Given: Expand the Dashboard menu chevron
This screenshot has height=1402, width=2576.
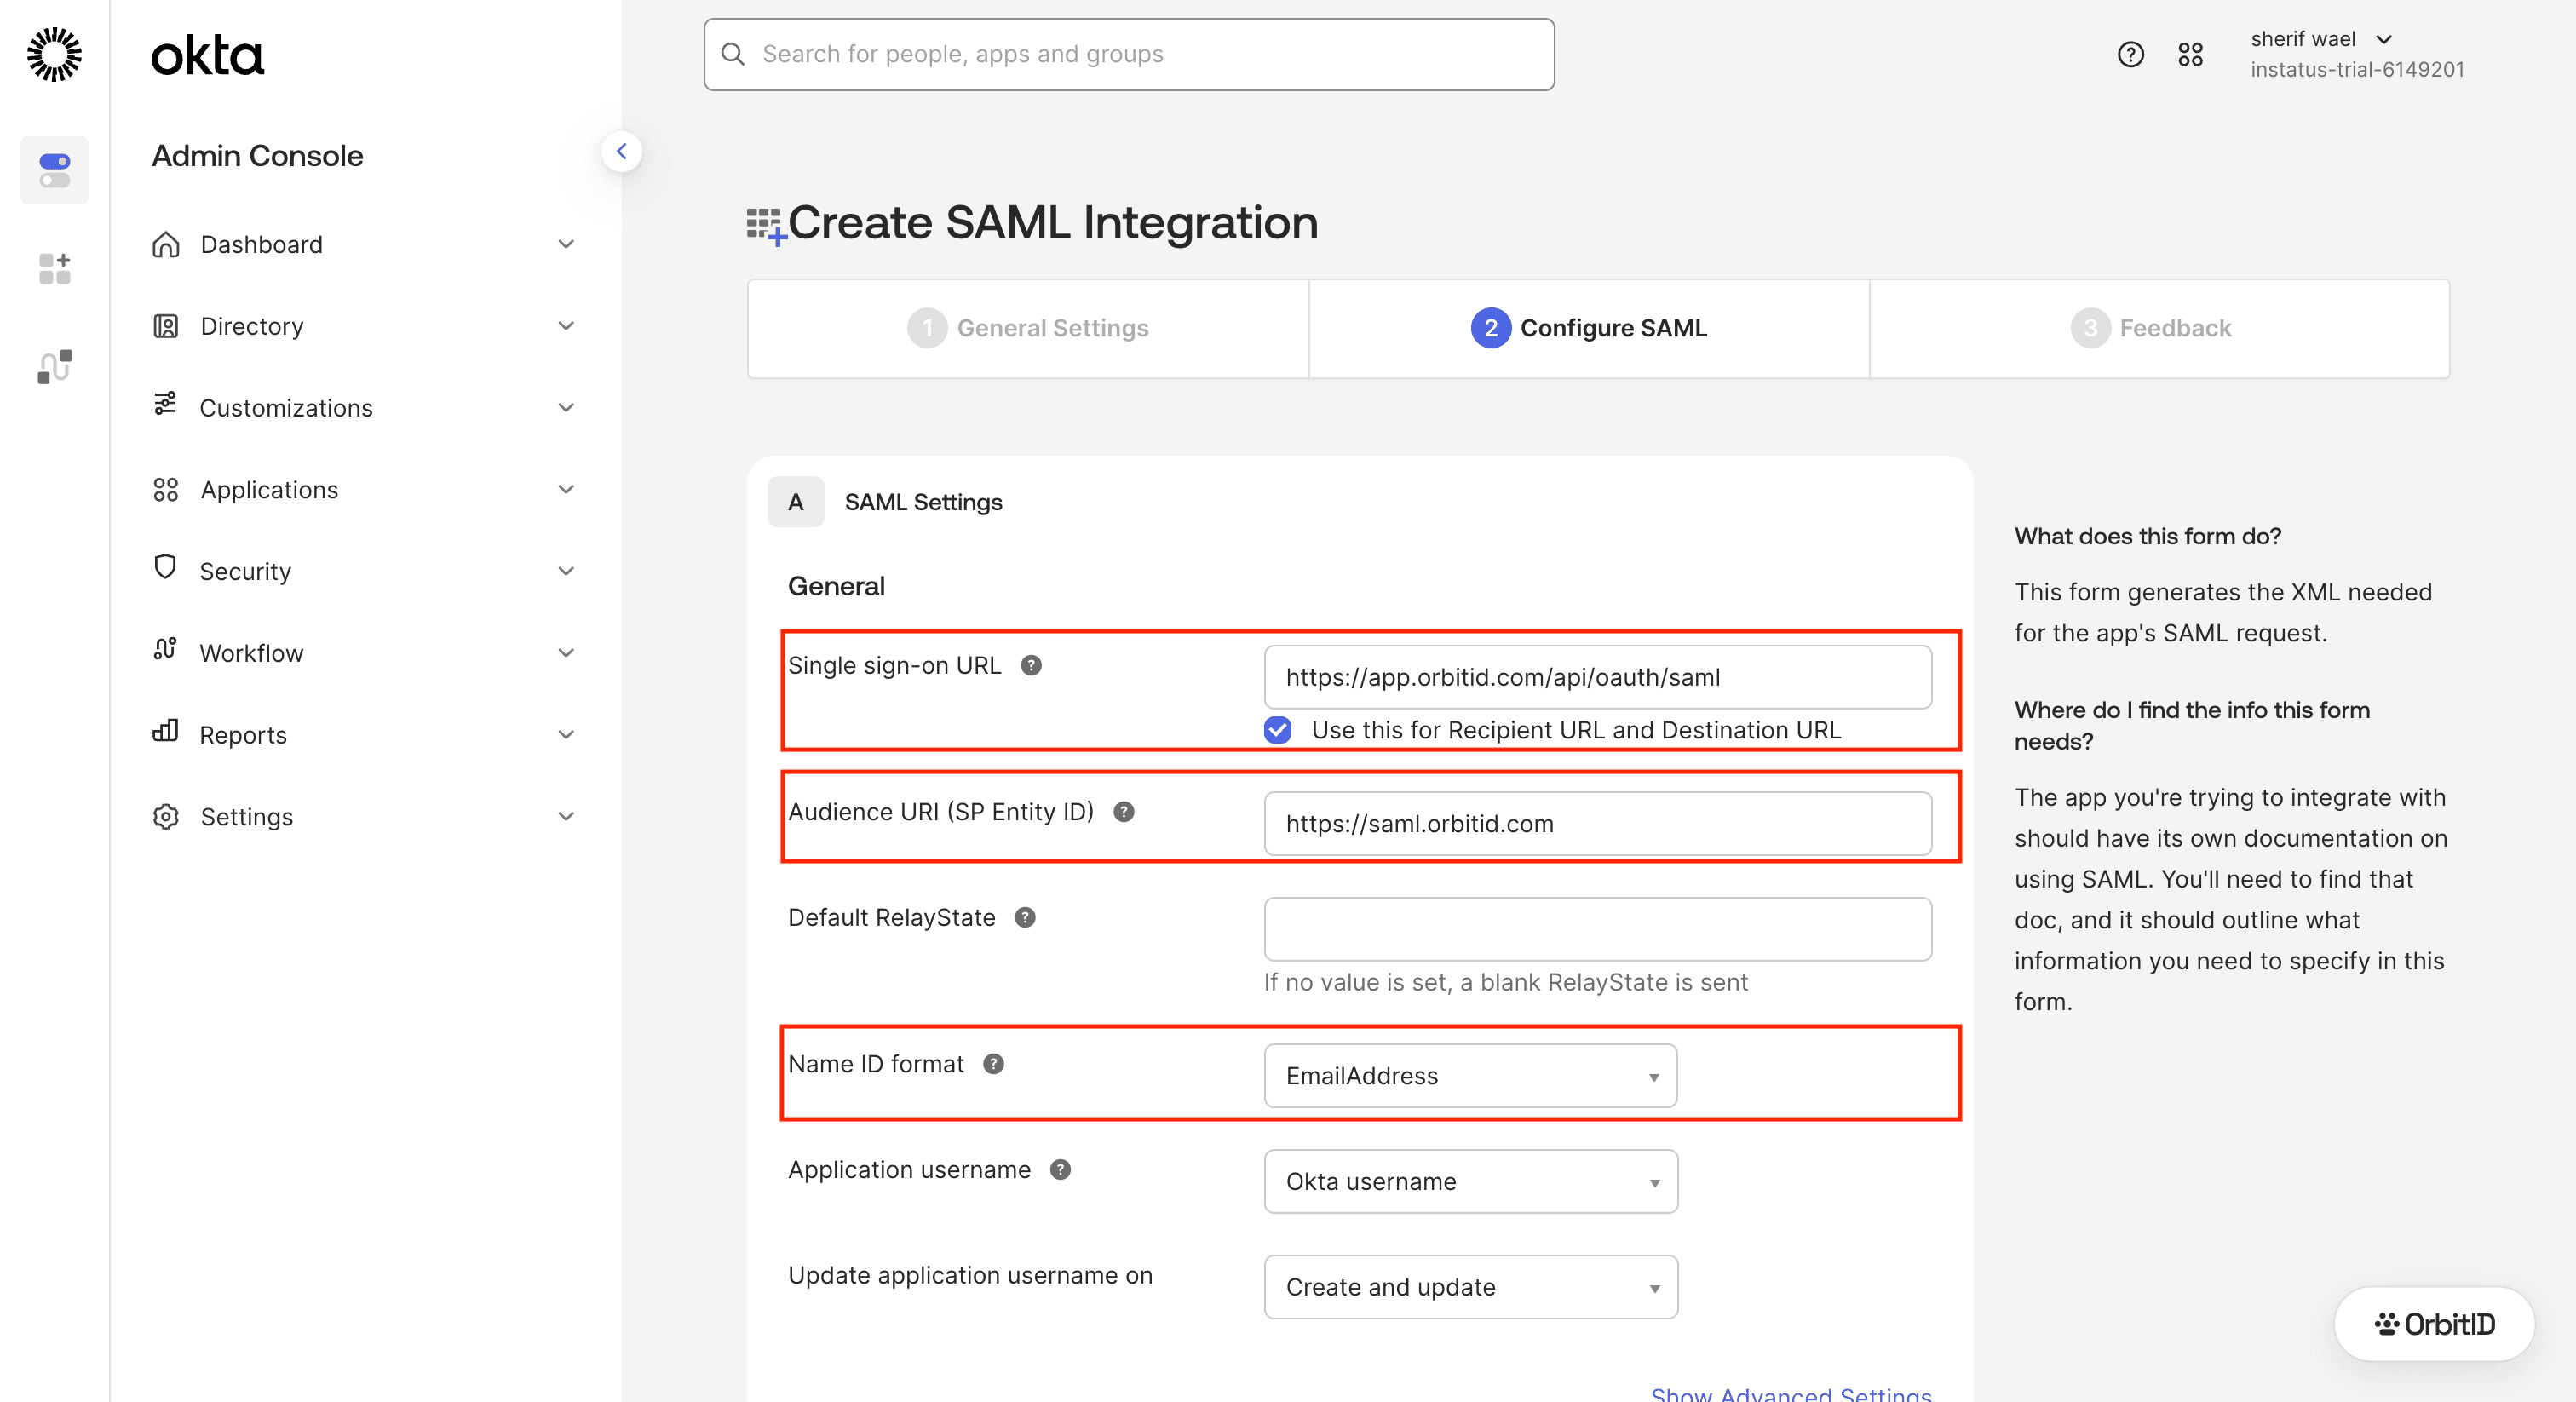Looking at the screenshot, I should (566, 244).
